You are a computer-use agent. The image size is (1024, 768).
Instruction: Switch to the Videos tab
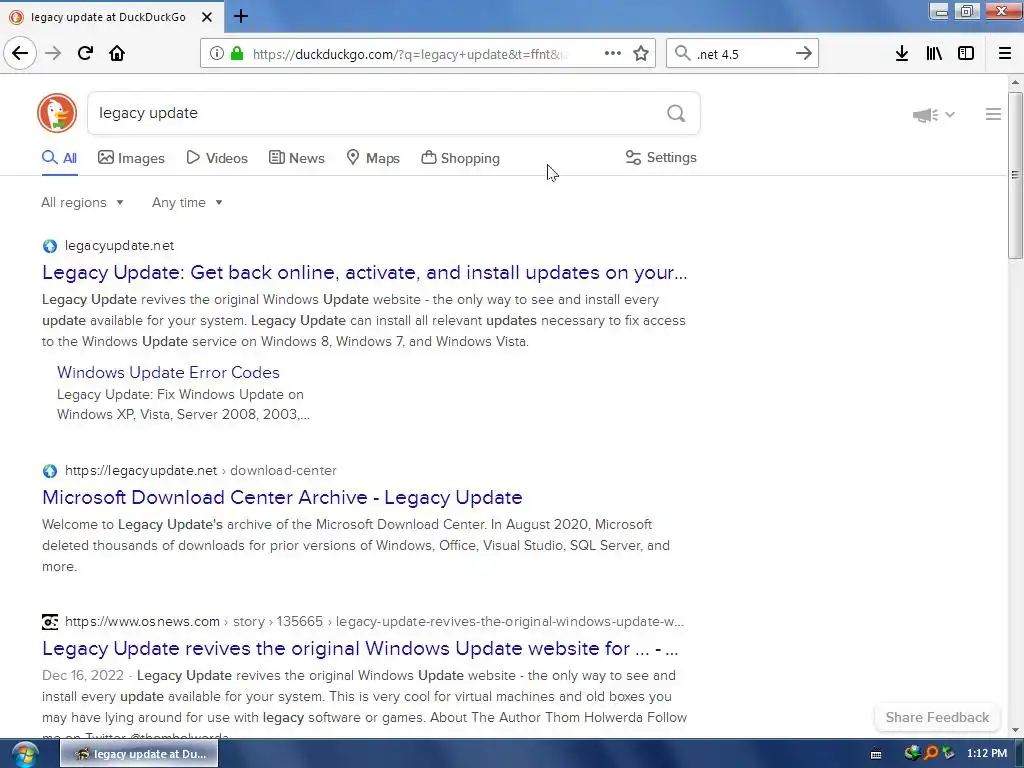point(217,158)
